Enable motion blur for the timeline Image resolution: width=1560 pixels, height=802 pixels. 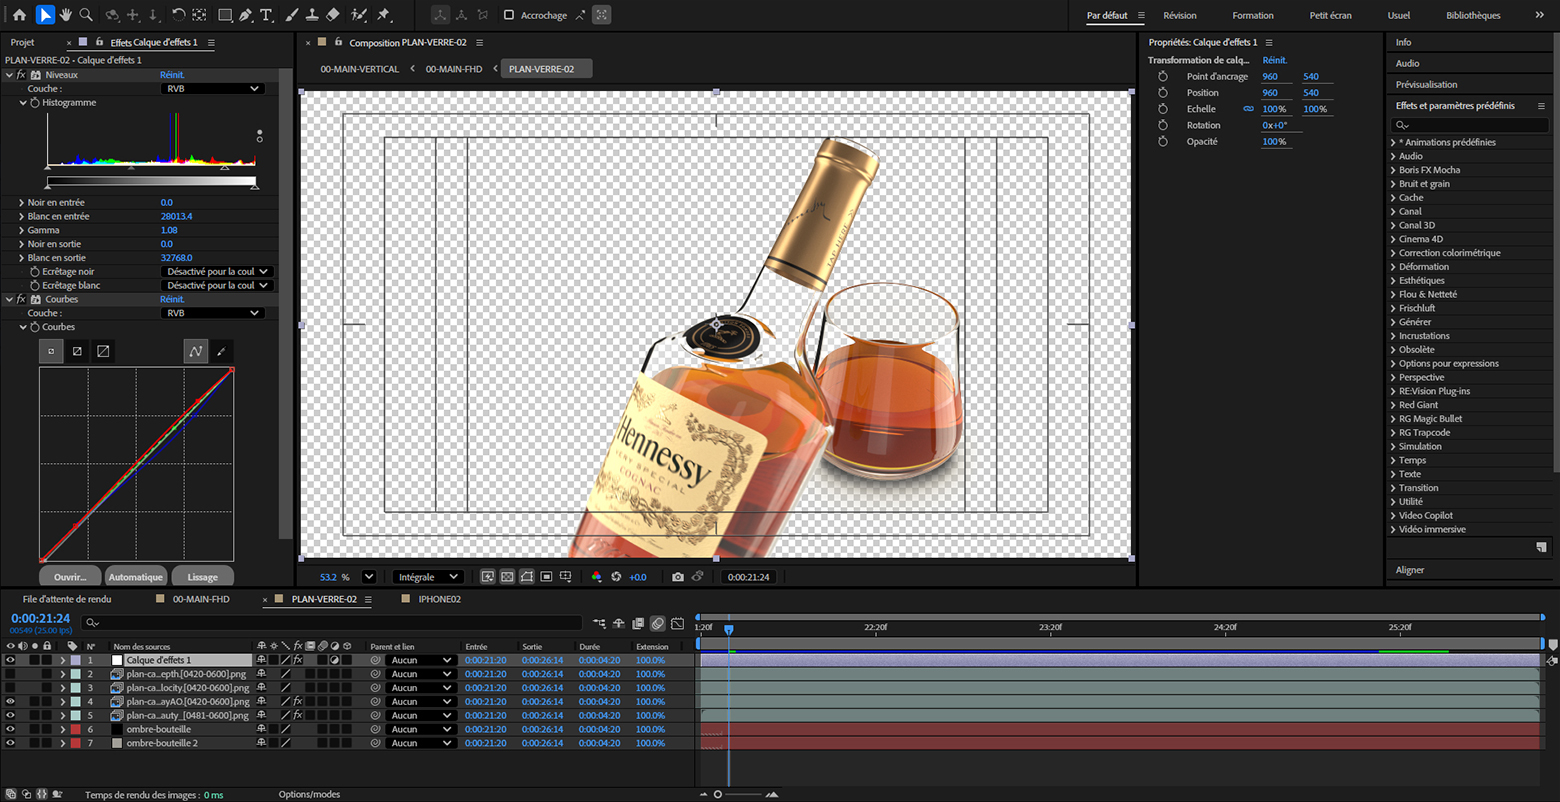[657, 623]
